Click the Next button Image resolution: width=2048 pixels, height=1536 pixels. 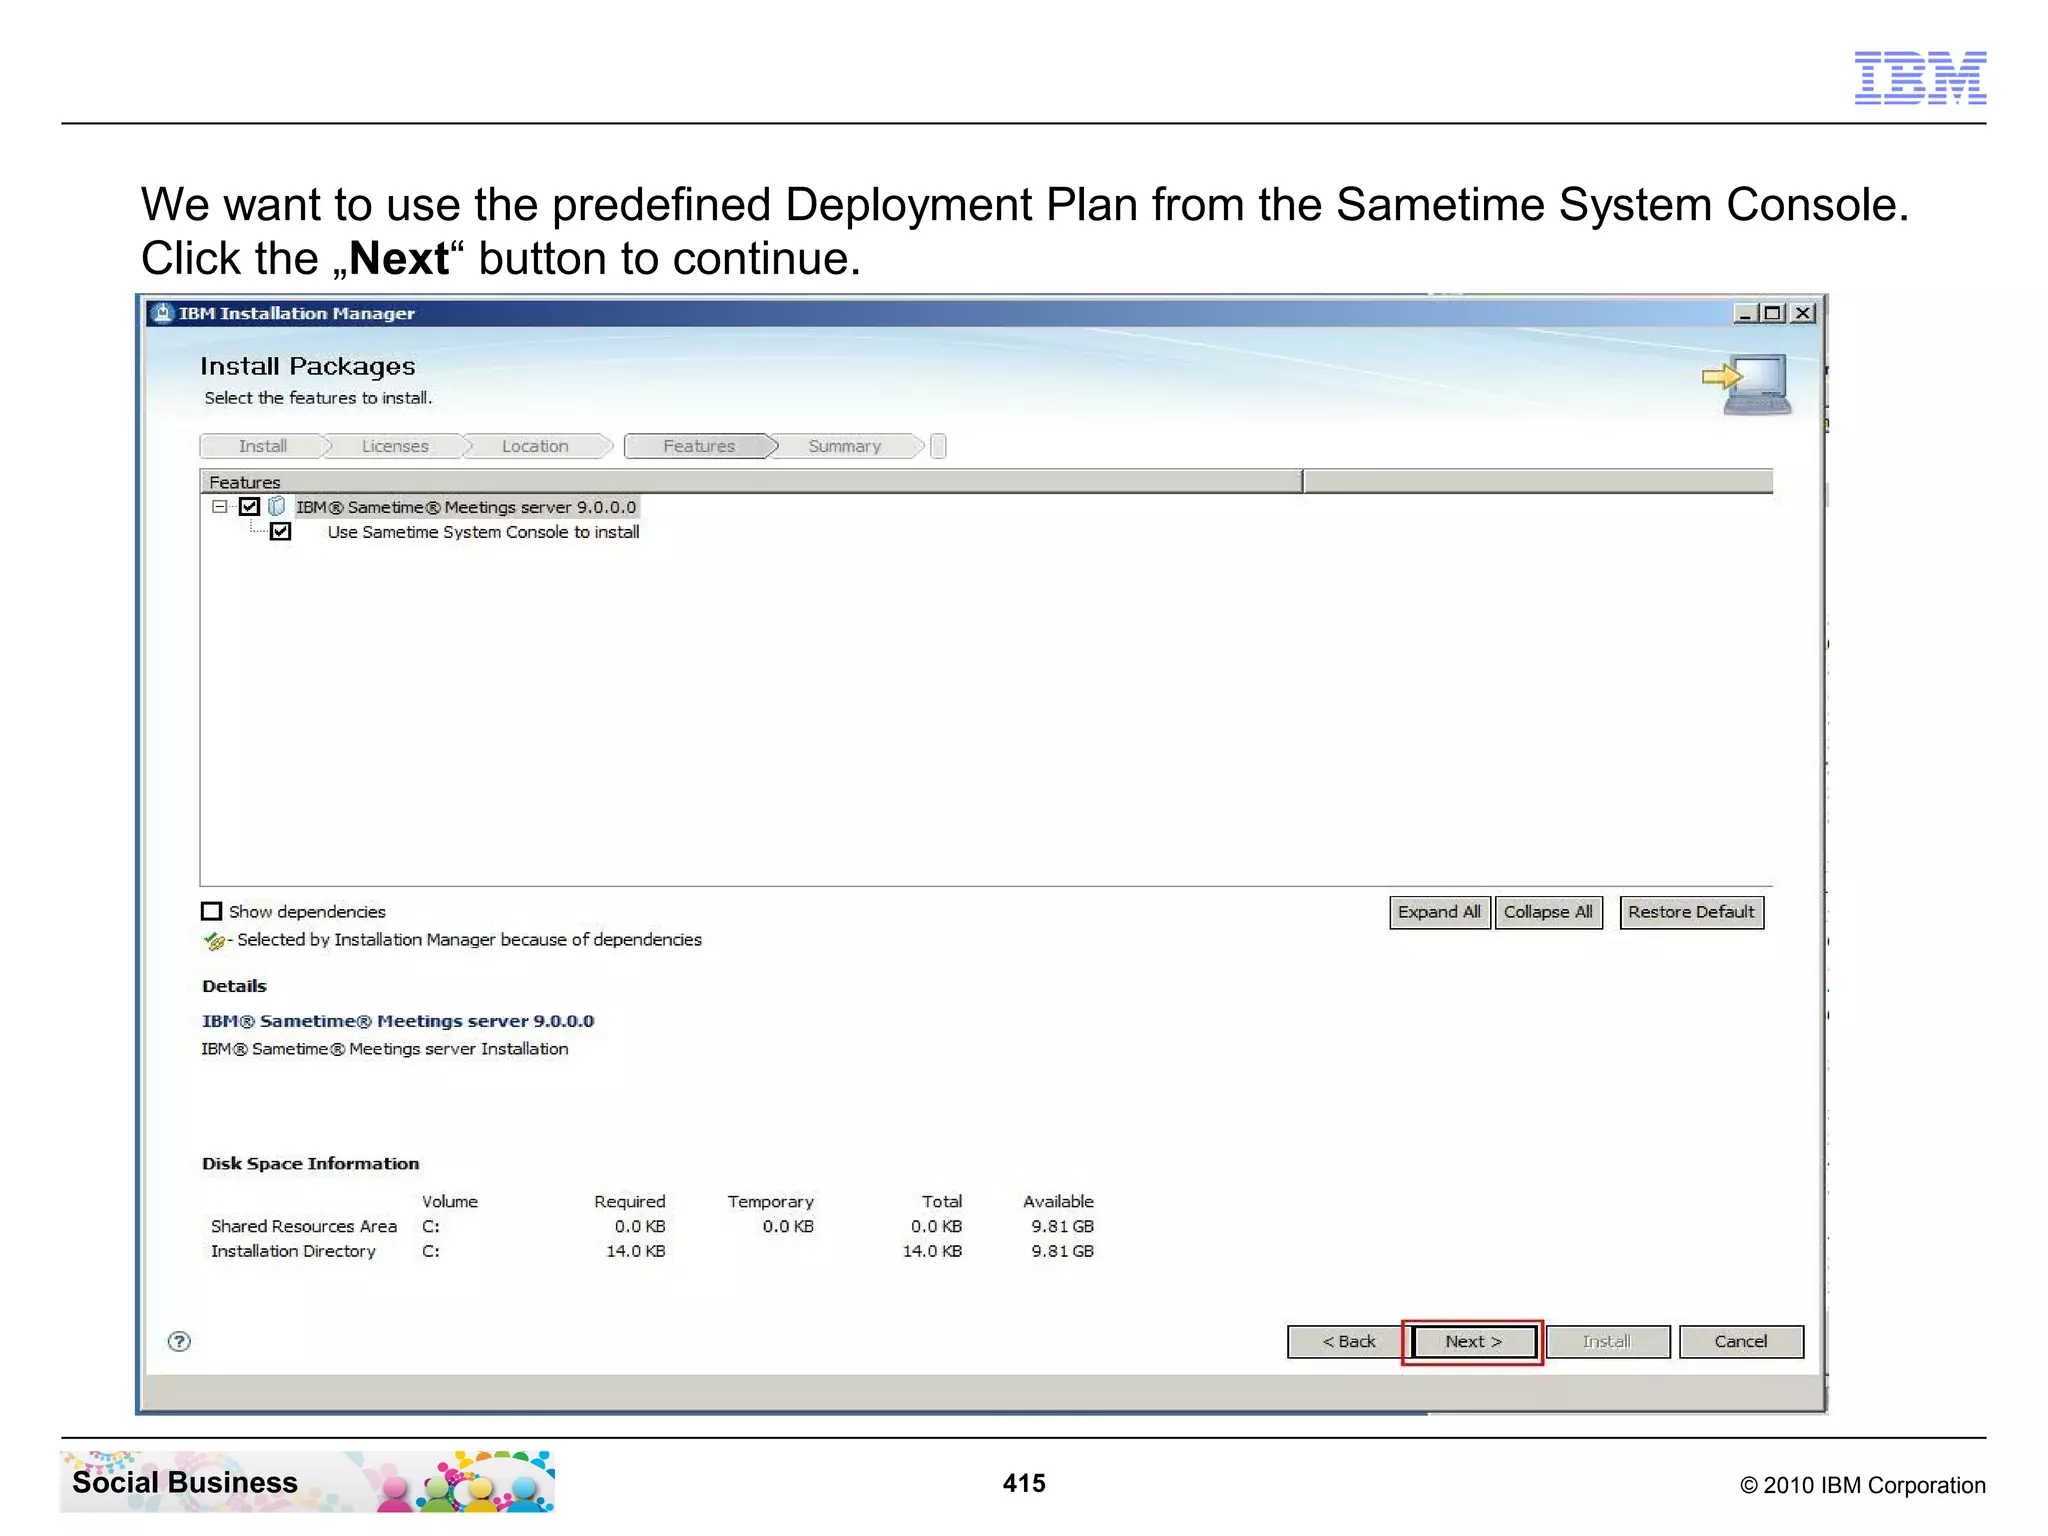(1473, 1342)
